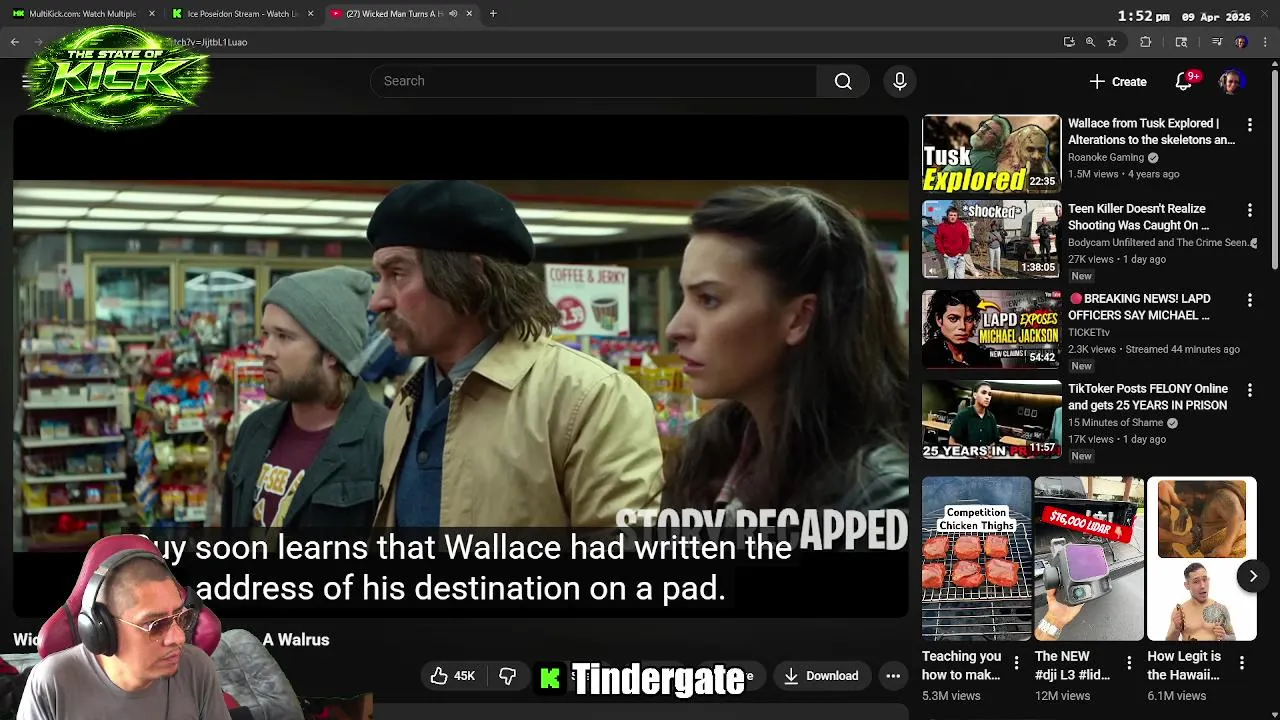Image resolution: width=1280 pixels, height=720 pixels.
Task: Open options for BREAKING NEWS LAPD video
Action: 1249,300
